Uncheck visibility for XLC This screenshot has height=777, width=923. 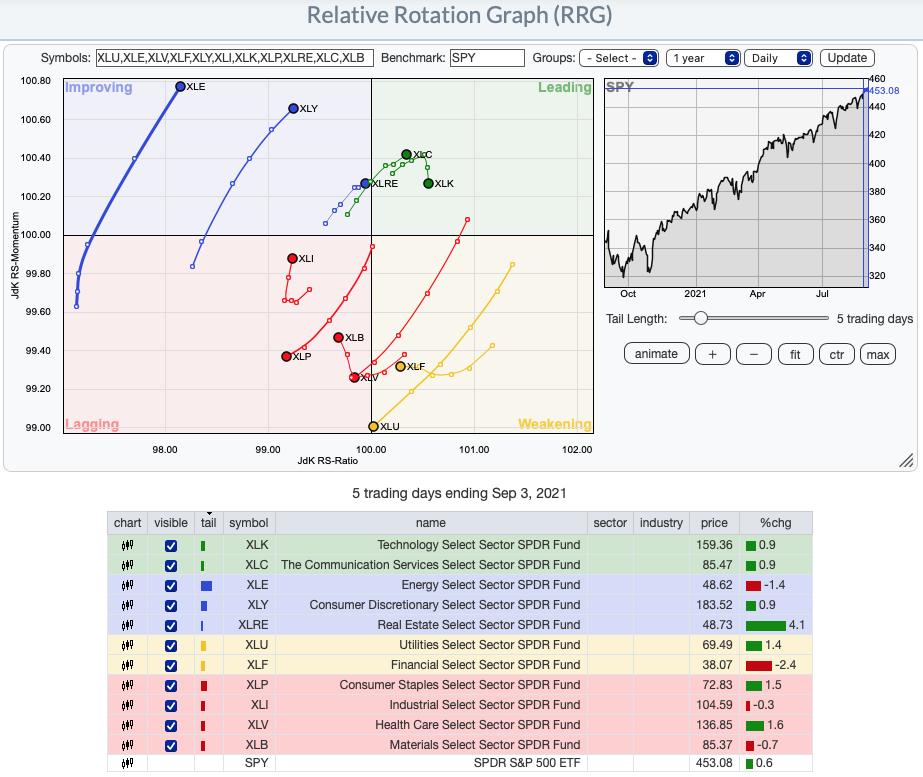[x=171, y=566]
